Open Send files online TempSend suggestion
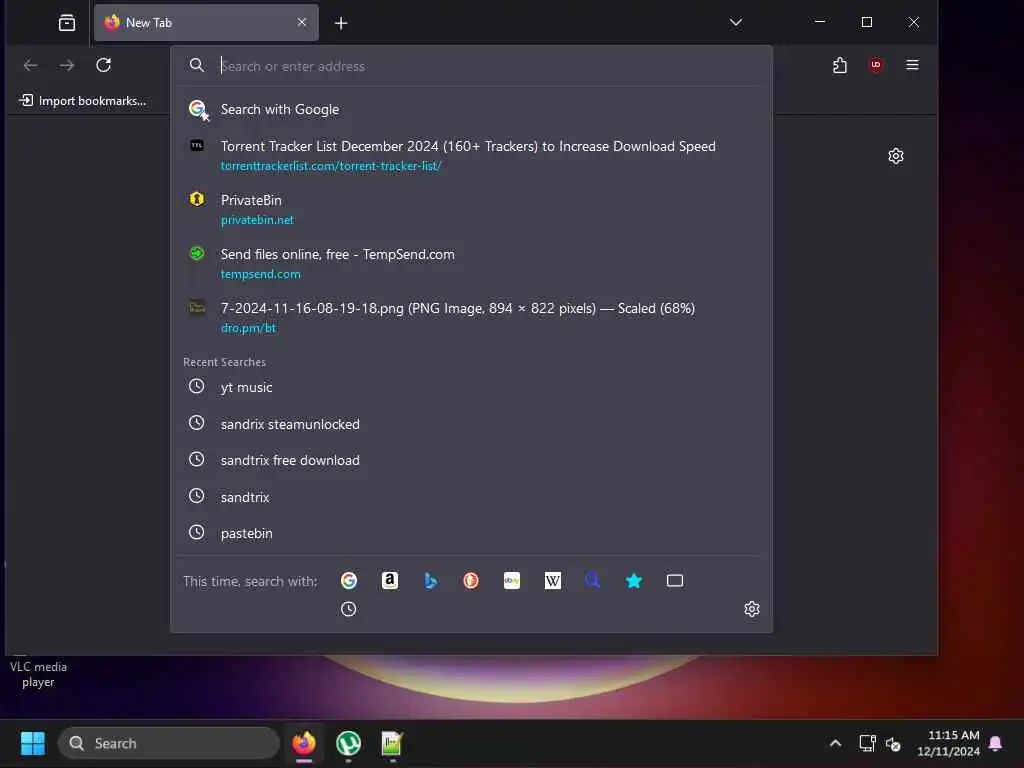This screenshot has width=1024, height=768. tap(472, 263)
